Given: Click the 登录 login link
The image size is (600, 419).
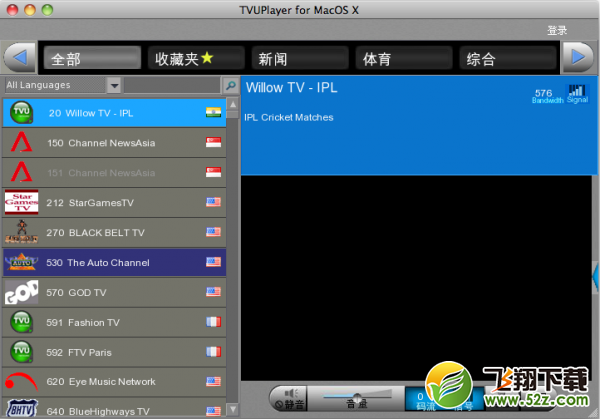Looking at the screenshot, I should click(557, 30).
